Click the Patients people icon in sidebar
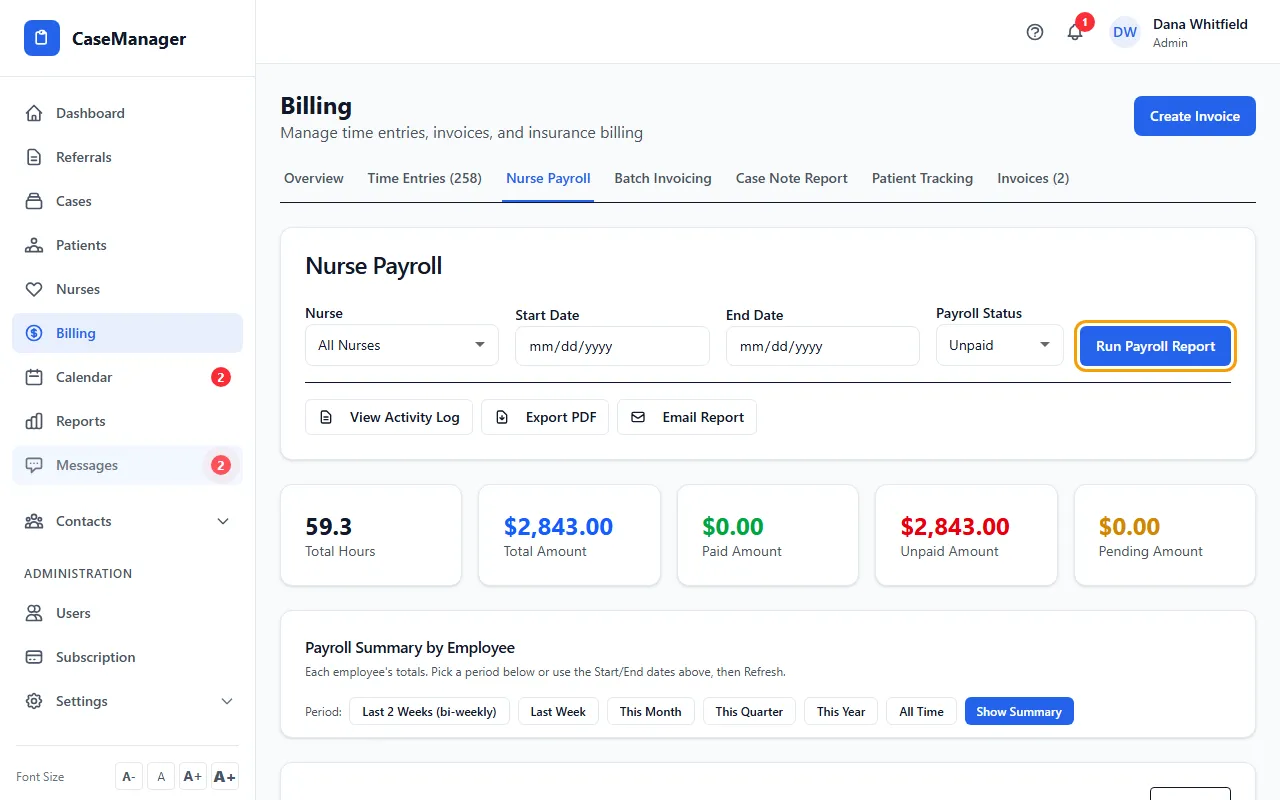 (x=34, y=245)
